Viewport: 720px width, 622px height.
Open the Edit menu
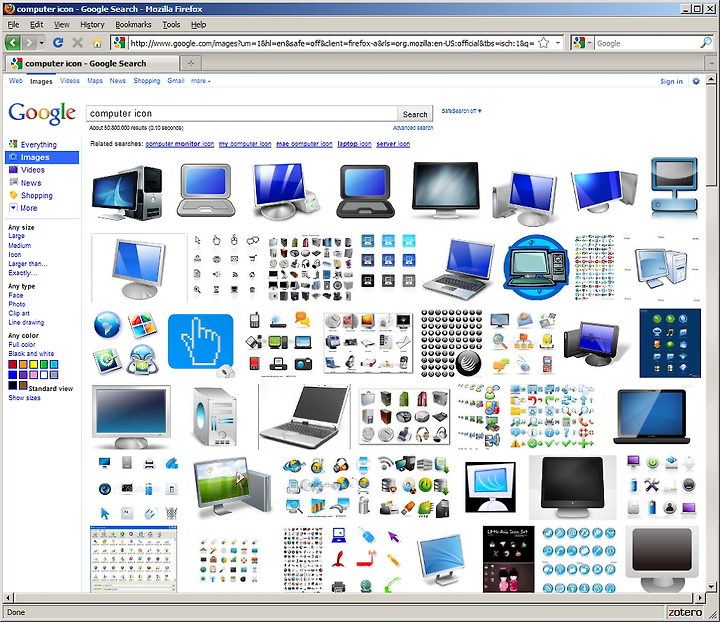click(37, 25)
